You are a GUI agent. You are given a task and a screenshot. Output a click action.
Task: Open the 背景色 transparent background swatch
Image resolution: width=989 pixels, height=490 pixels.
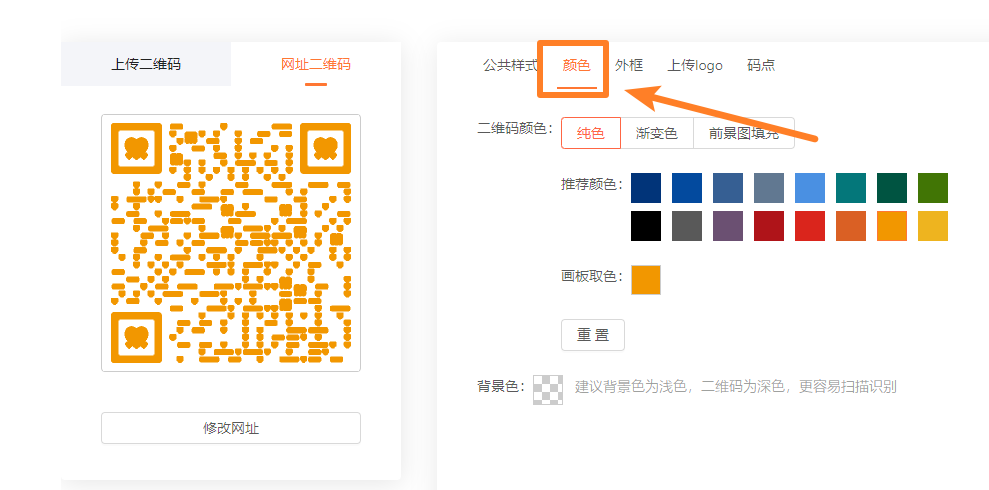(x=548, y=389)
